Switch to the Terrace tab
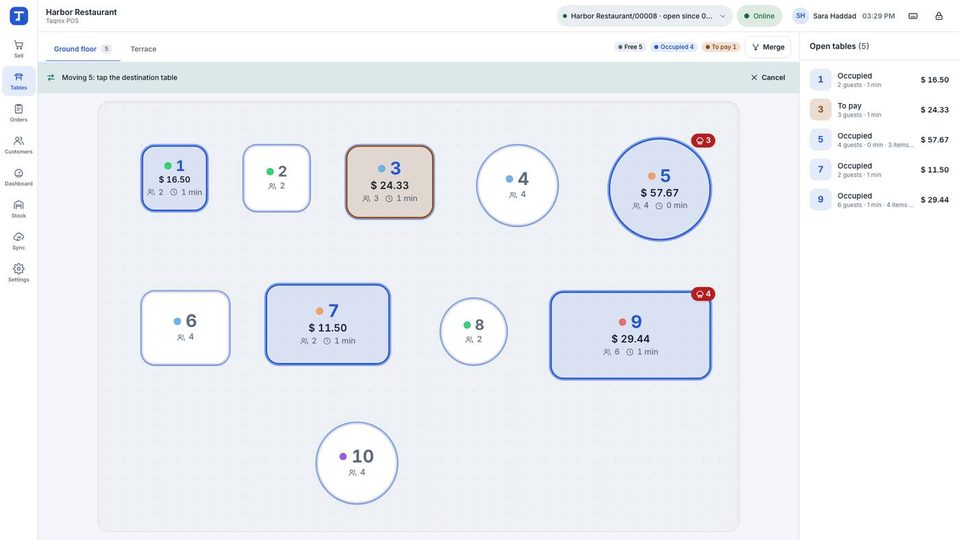Screen dimensions: 959x540 click(x=143, y=49)
